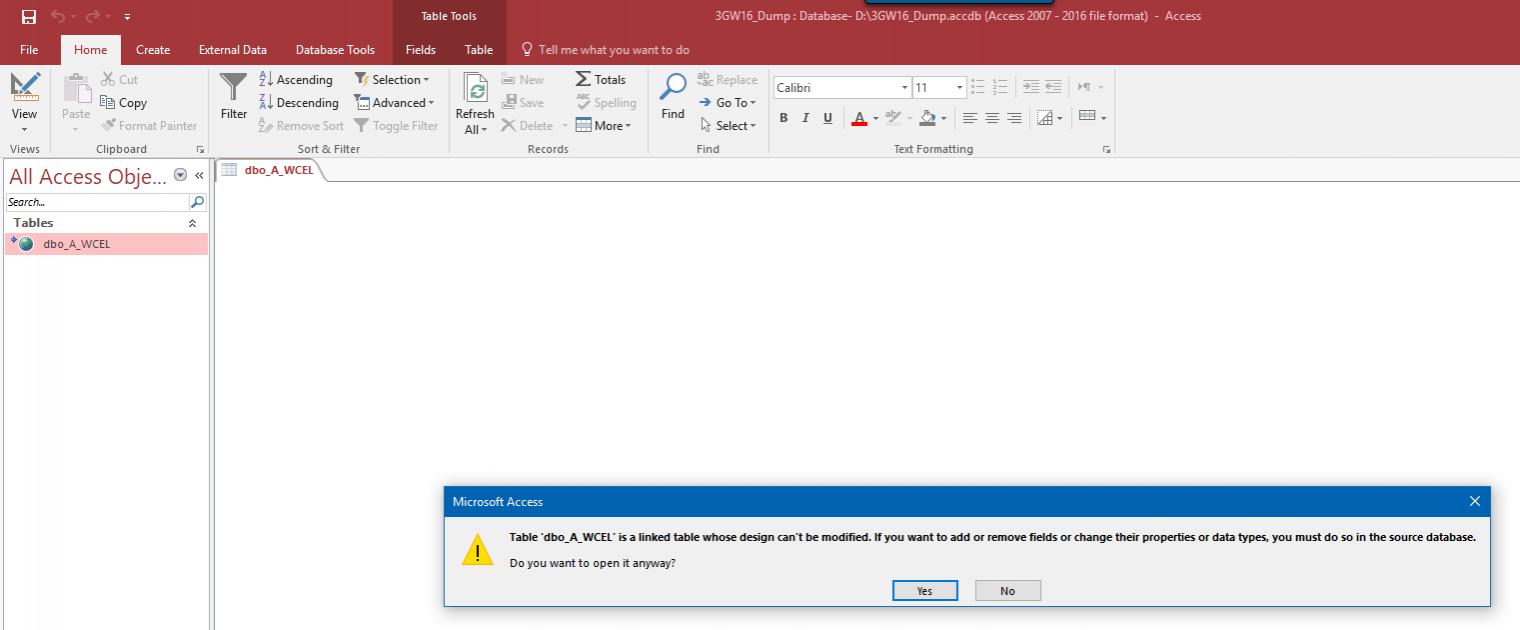Click the Copy command
The width and height of the screenshot is (1520, 630).
(124, 103)
